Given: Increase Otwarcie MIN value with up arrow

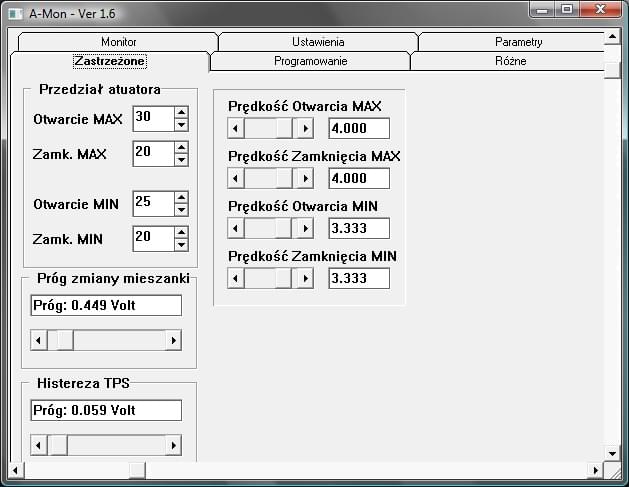Looking at the screenshot, I should pyautogui.click(x=181, y=197).
